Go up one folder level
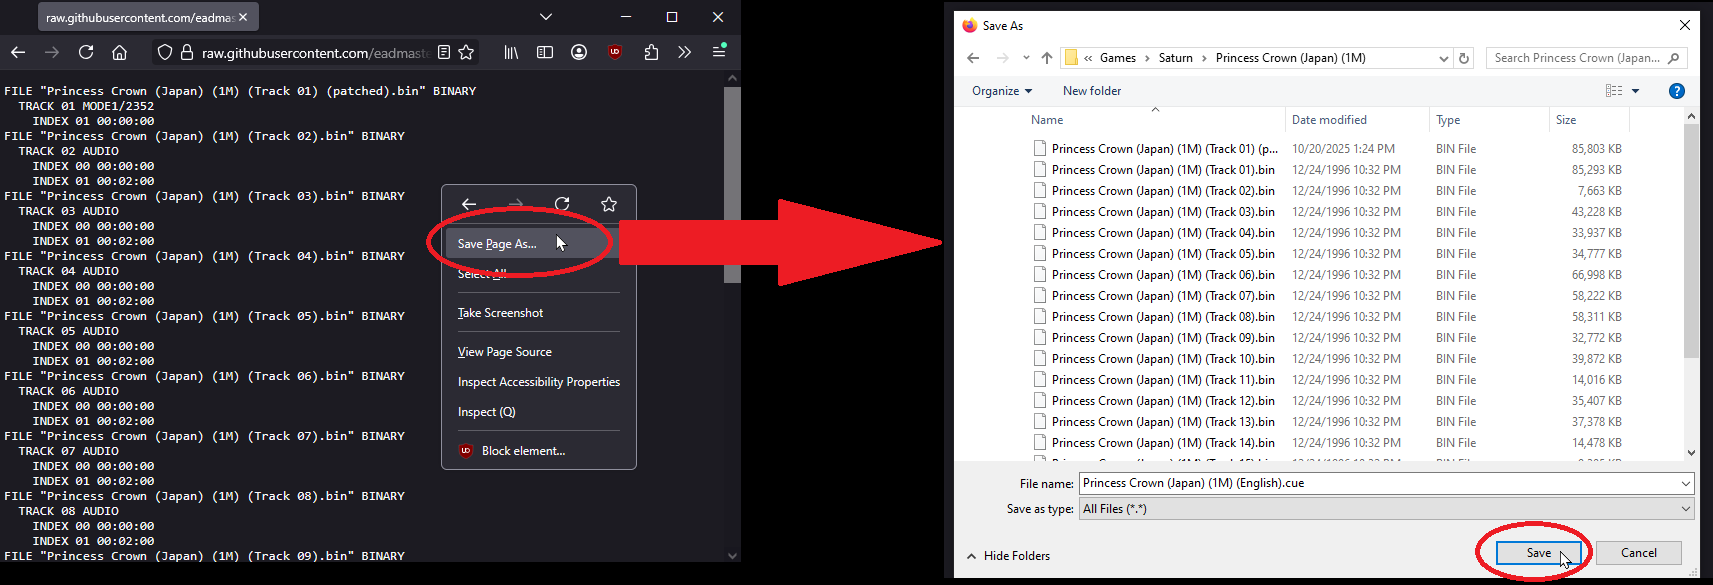 click(x=1047, y=58)
